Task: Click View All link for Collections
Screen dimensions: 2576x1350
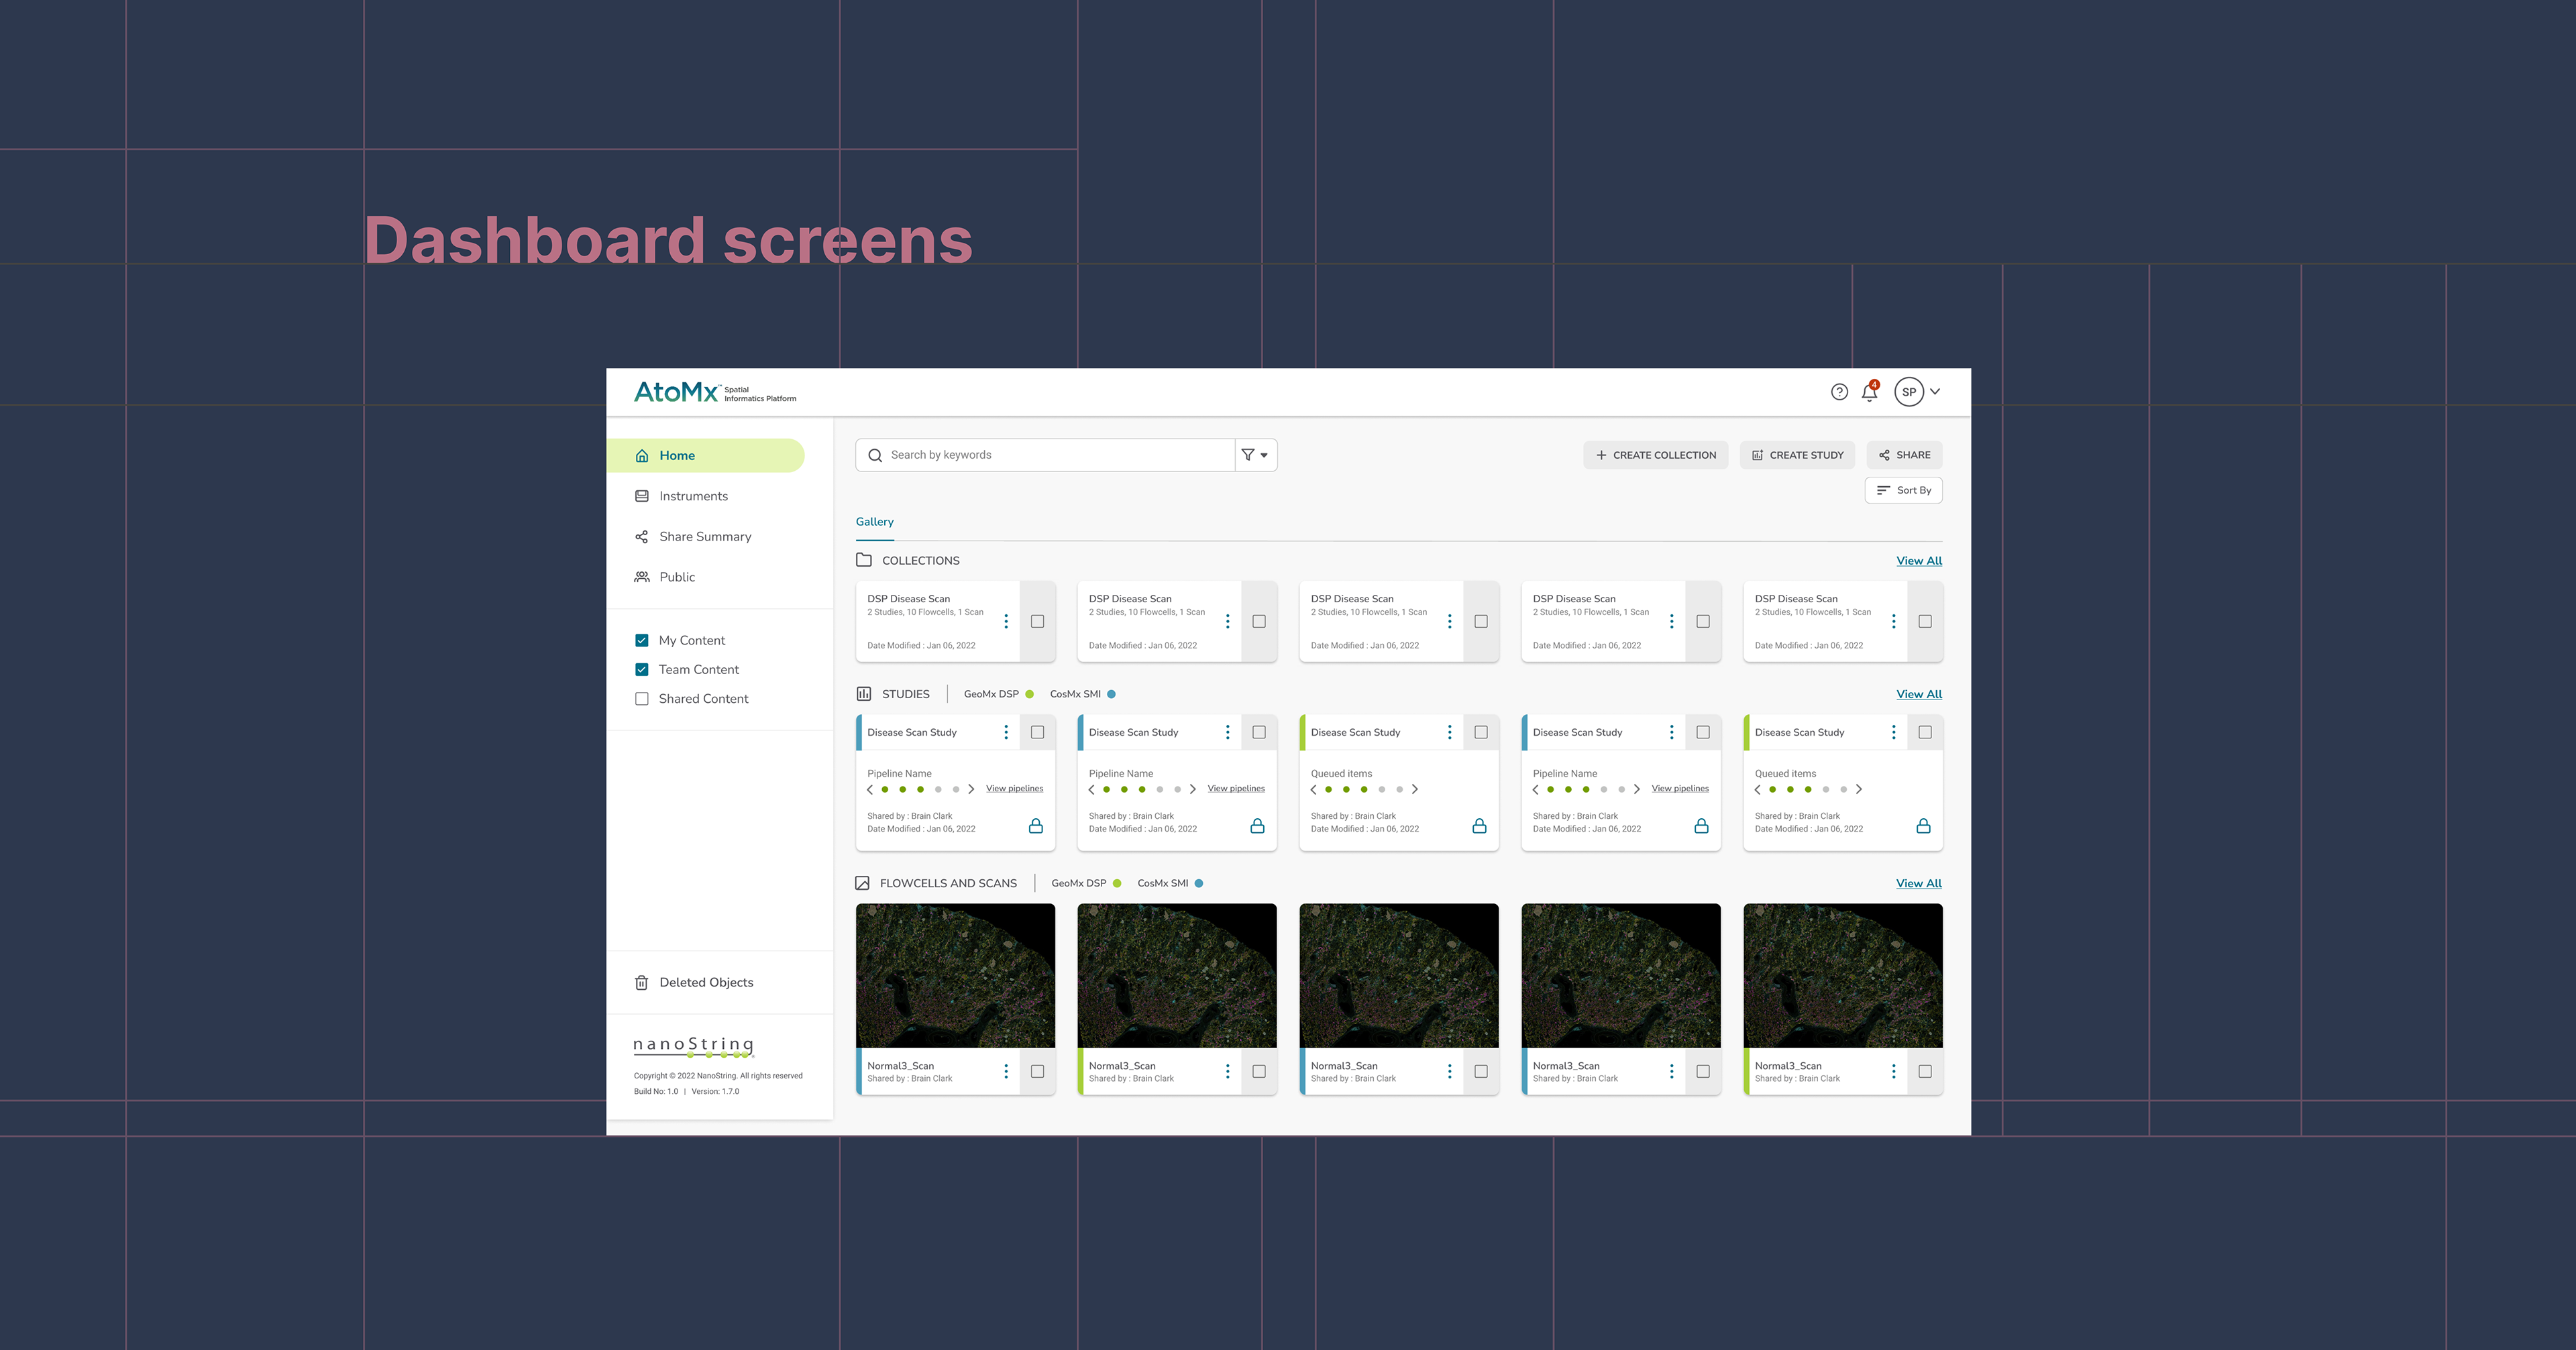Action: (x=1918, y=561)
